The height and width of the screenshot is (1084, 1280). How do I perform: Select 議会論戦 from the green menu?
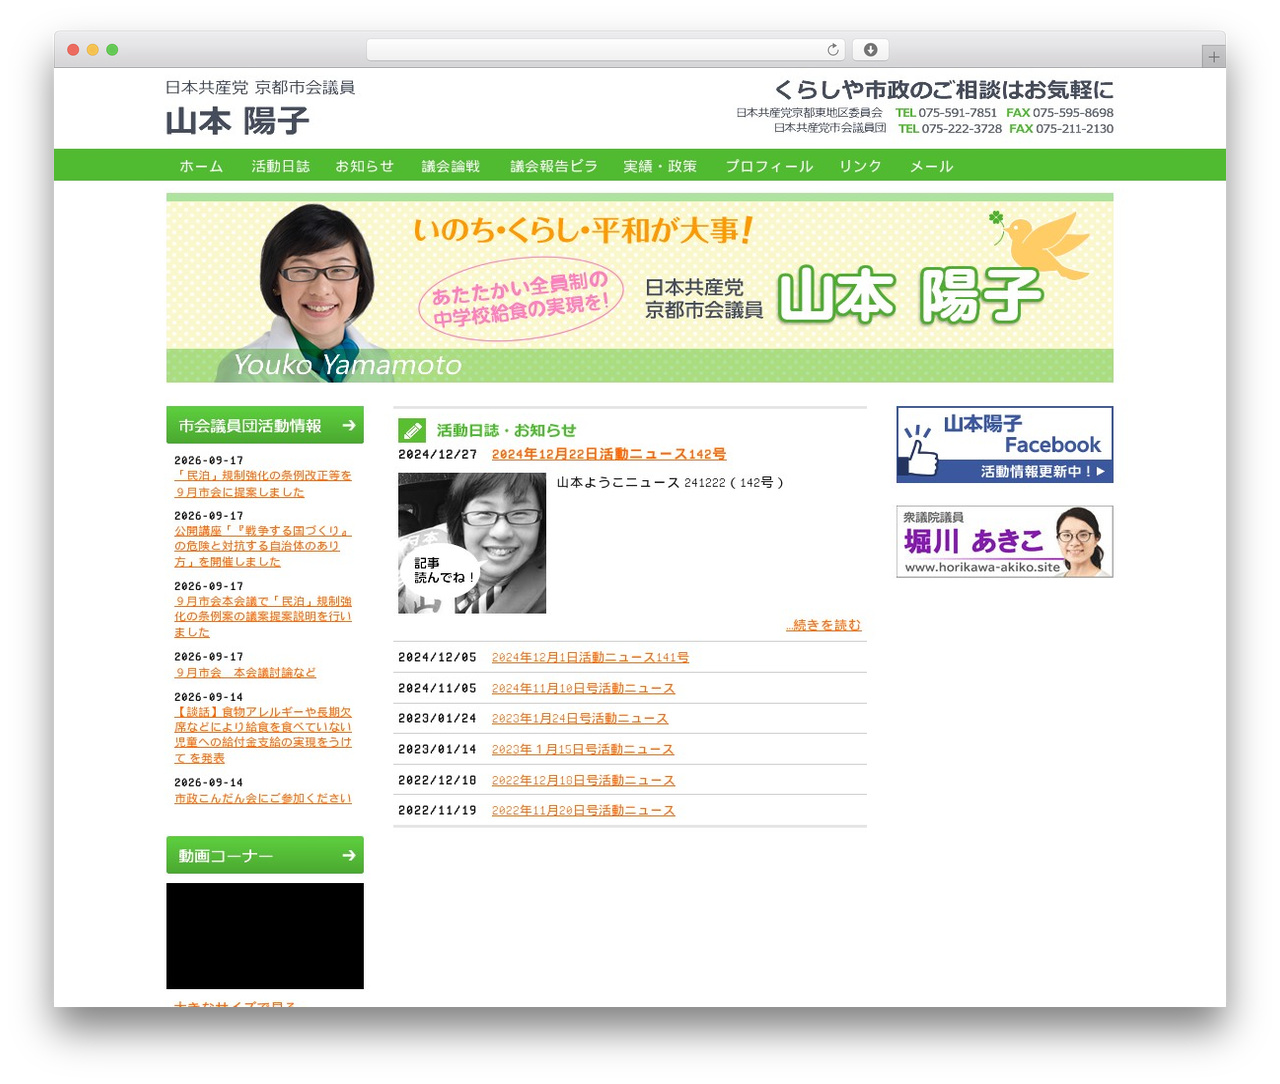tap(451, 166)
